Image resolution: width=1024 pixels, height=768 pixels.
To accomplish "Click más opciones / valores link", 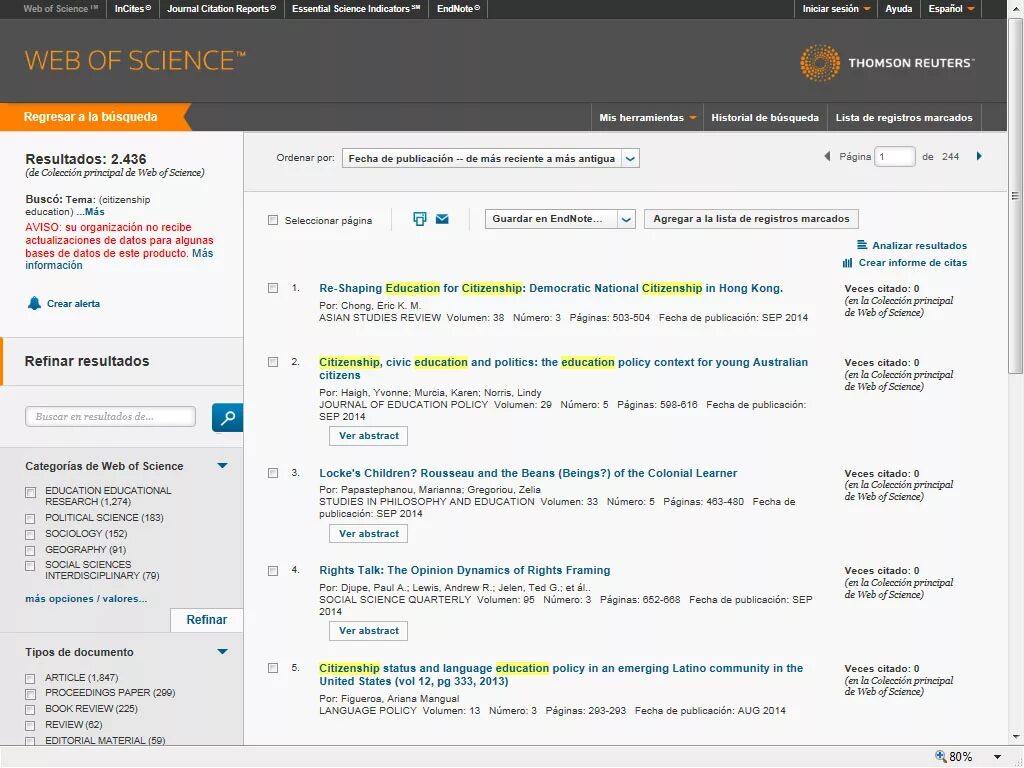I will 86,598.
